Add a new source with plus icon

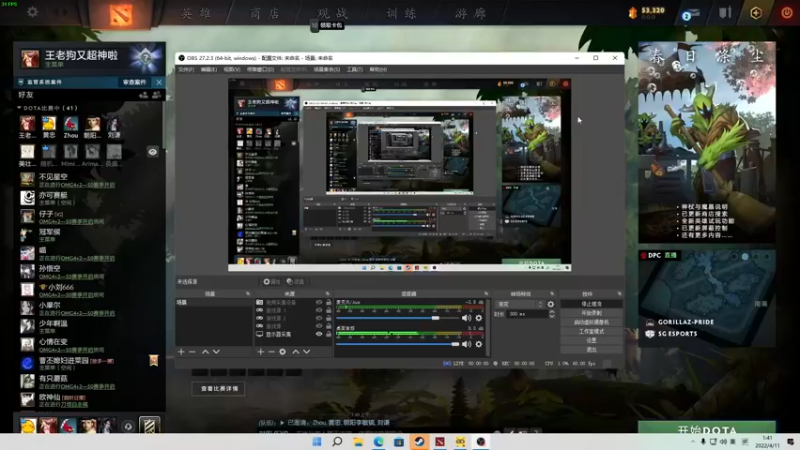[261, 352]
